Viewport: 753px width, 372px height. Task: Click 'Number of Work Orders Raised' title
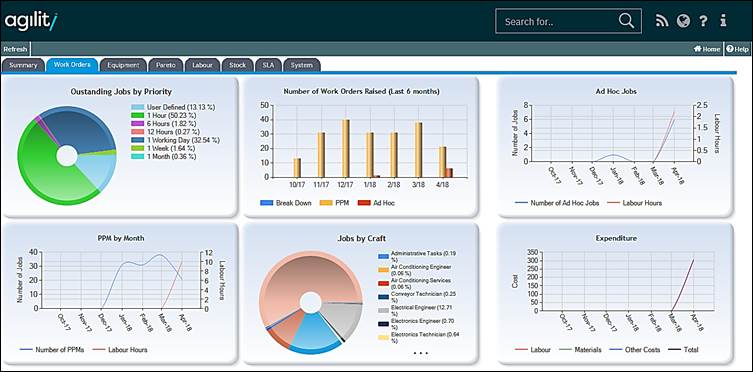(x=362, y=91)
